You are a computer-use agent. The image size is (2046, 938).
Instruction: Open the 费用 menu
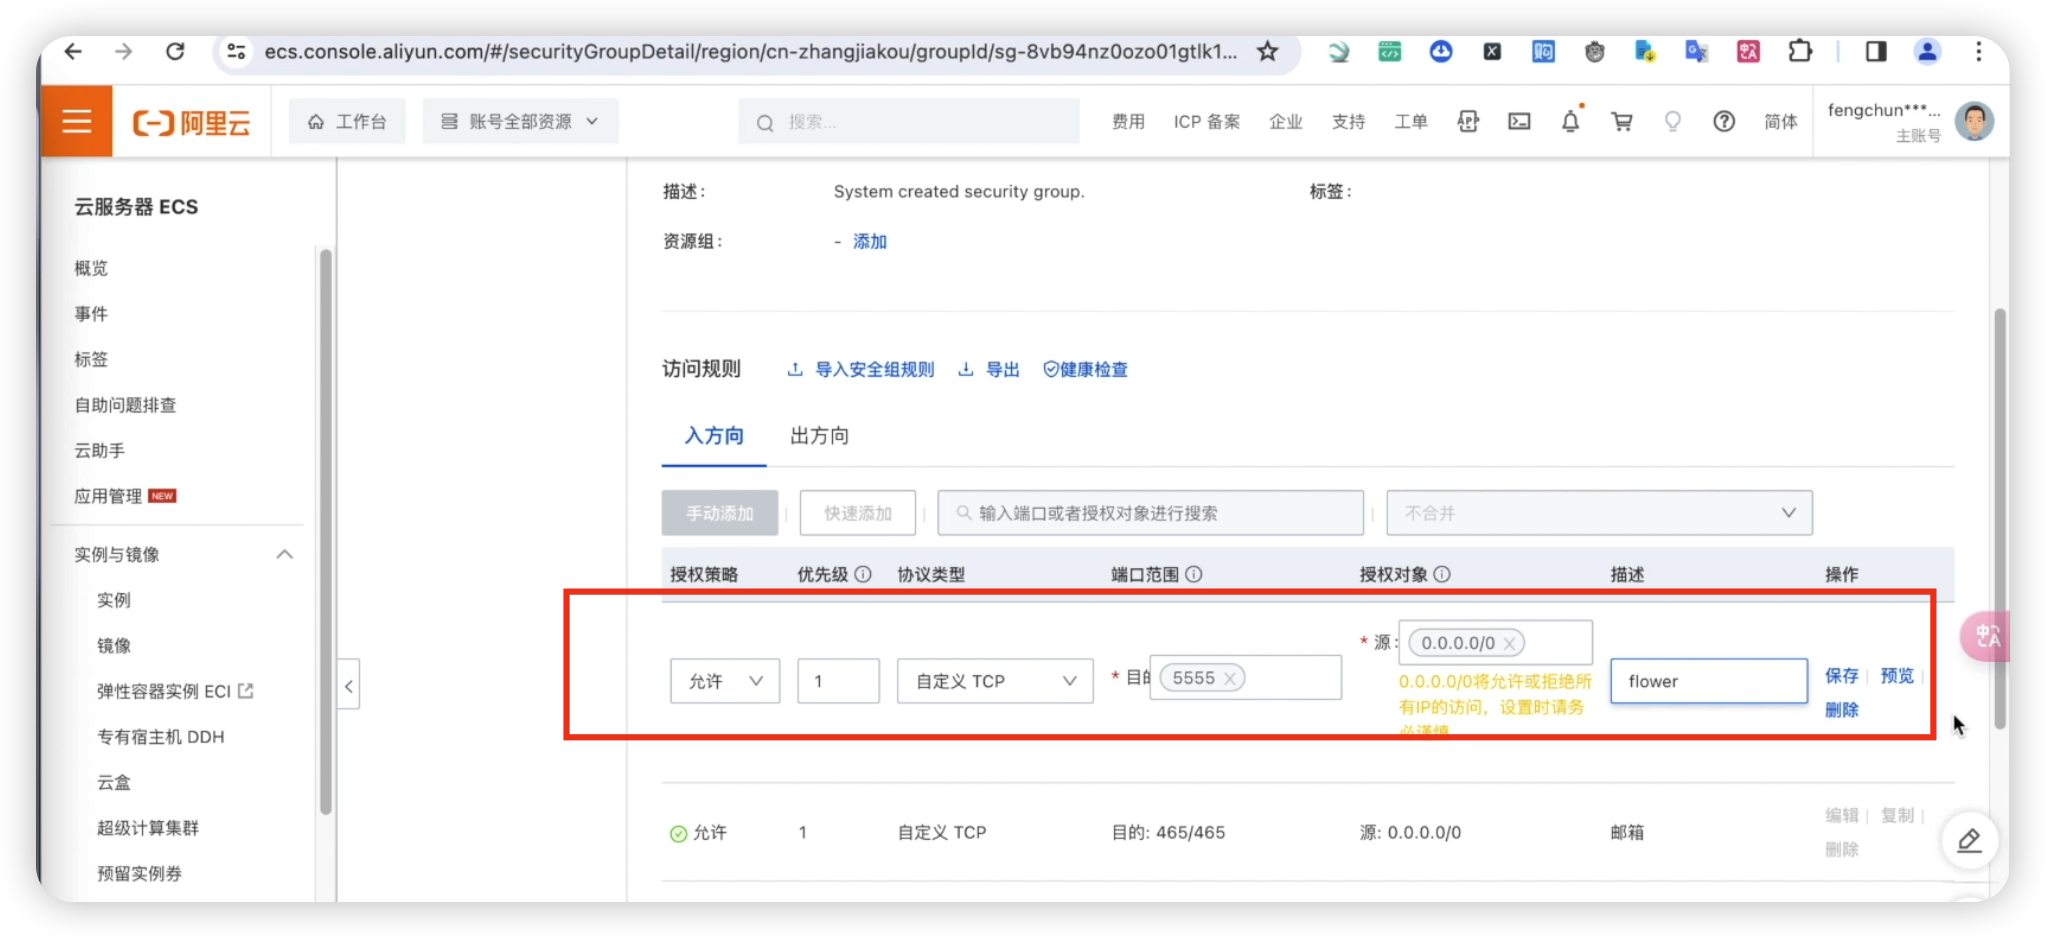coord(1128,122)
